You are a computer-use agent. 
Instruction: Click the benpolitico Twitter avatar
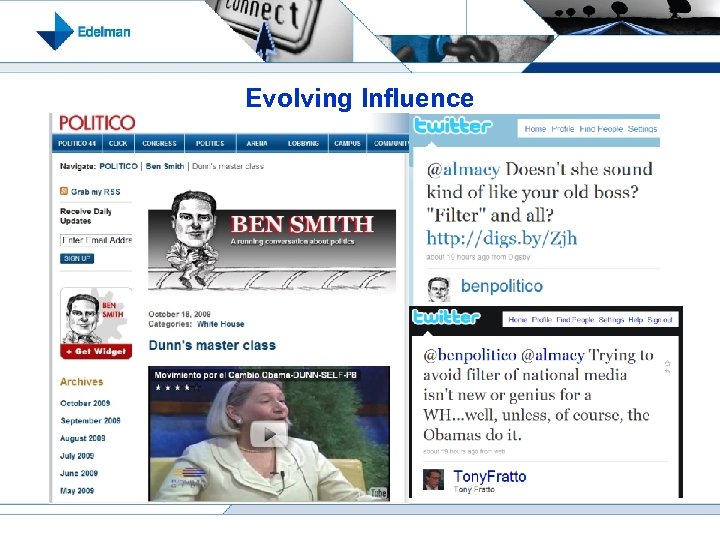[439, 288]
